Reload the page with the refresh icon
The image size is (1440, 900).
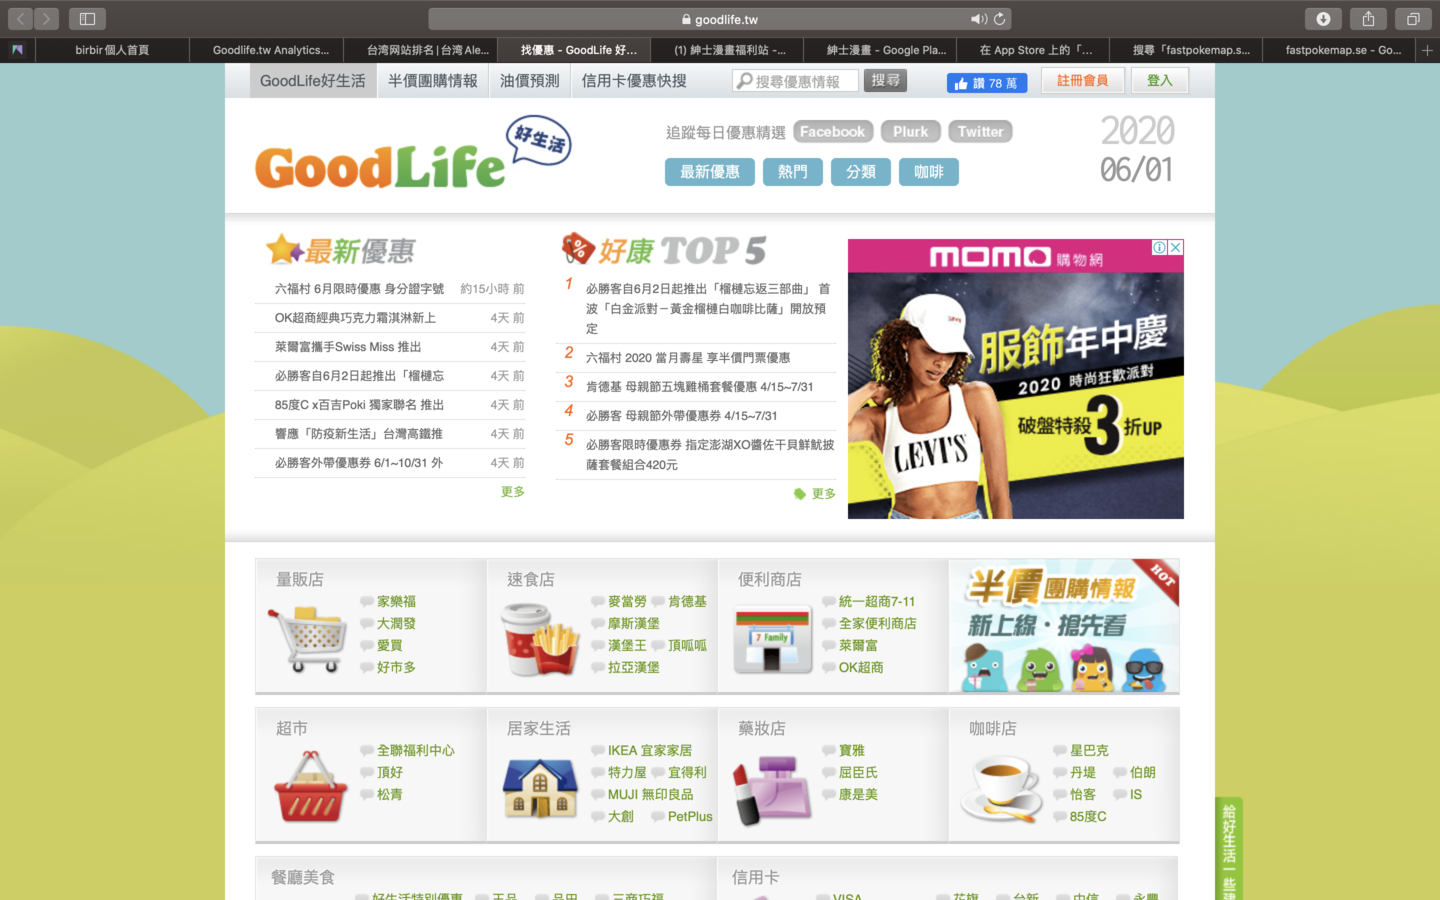point(999,19)
